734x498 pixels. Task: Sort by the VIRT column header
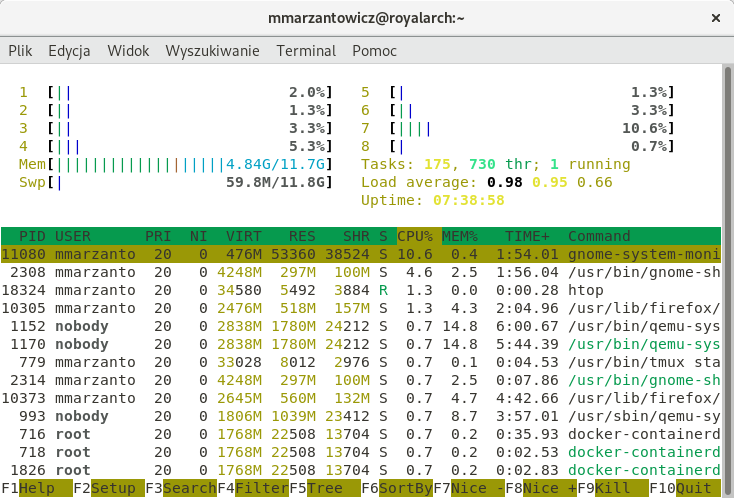tap(243, 236)
